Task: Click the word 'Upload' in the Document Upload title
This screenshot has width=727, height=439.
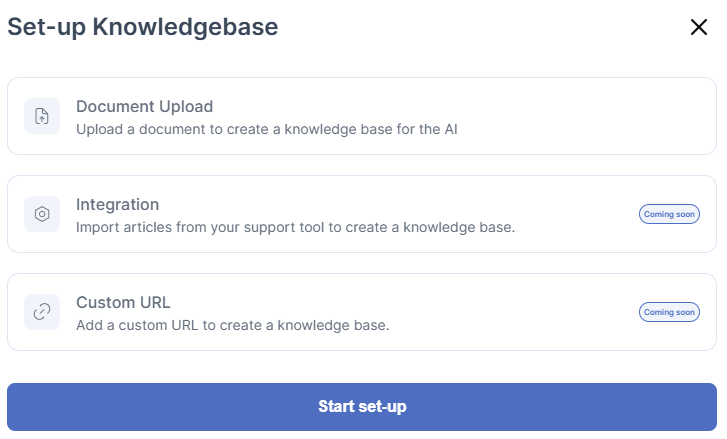Action: (x=186, y=107)
